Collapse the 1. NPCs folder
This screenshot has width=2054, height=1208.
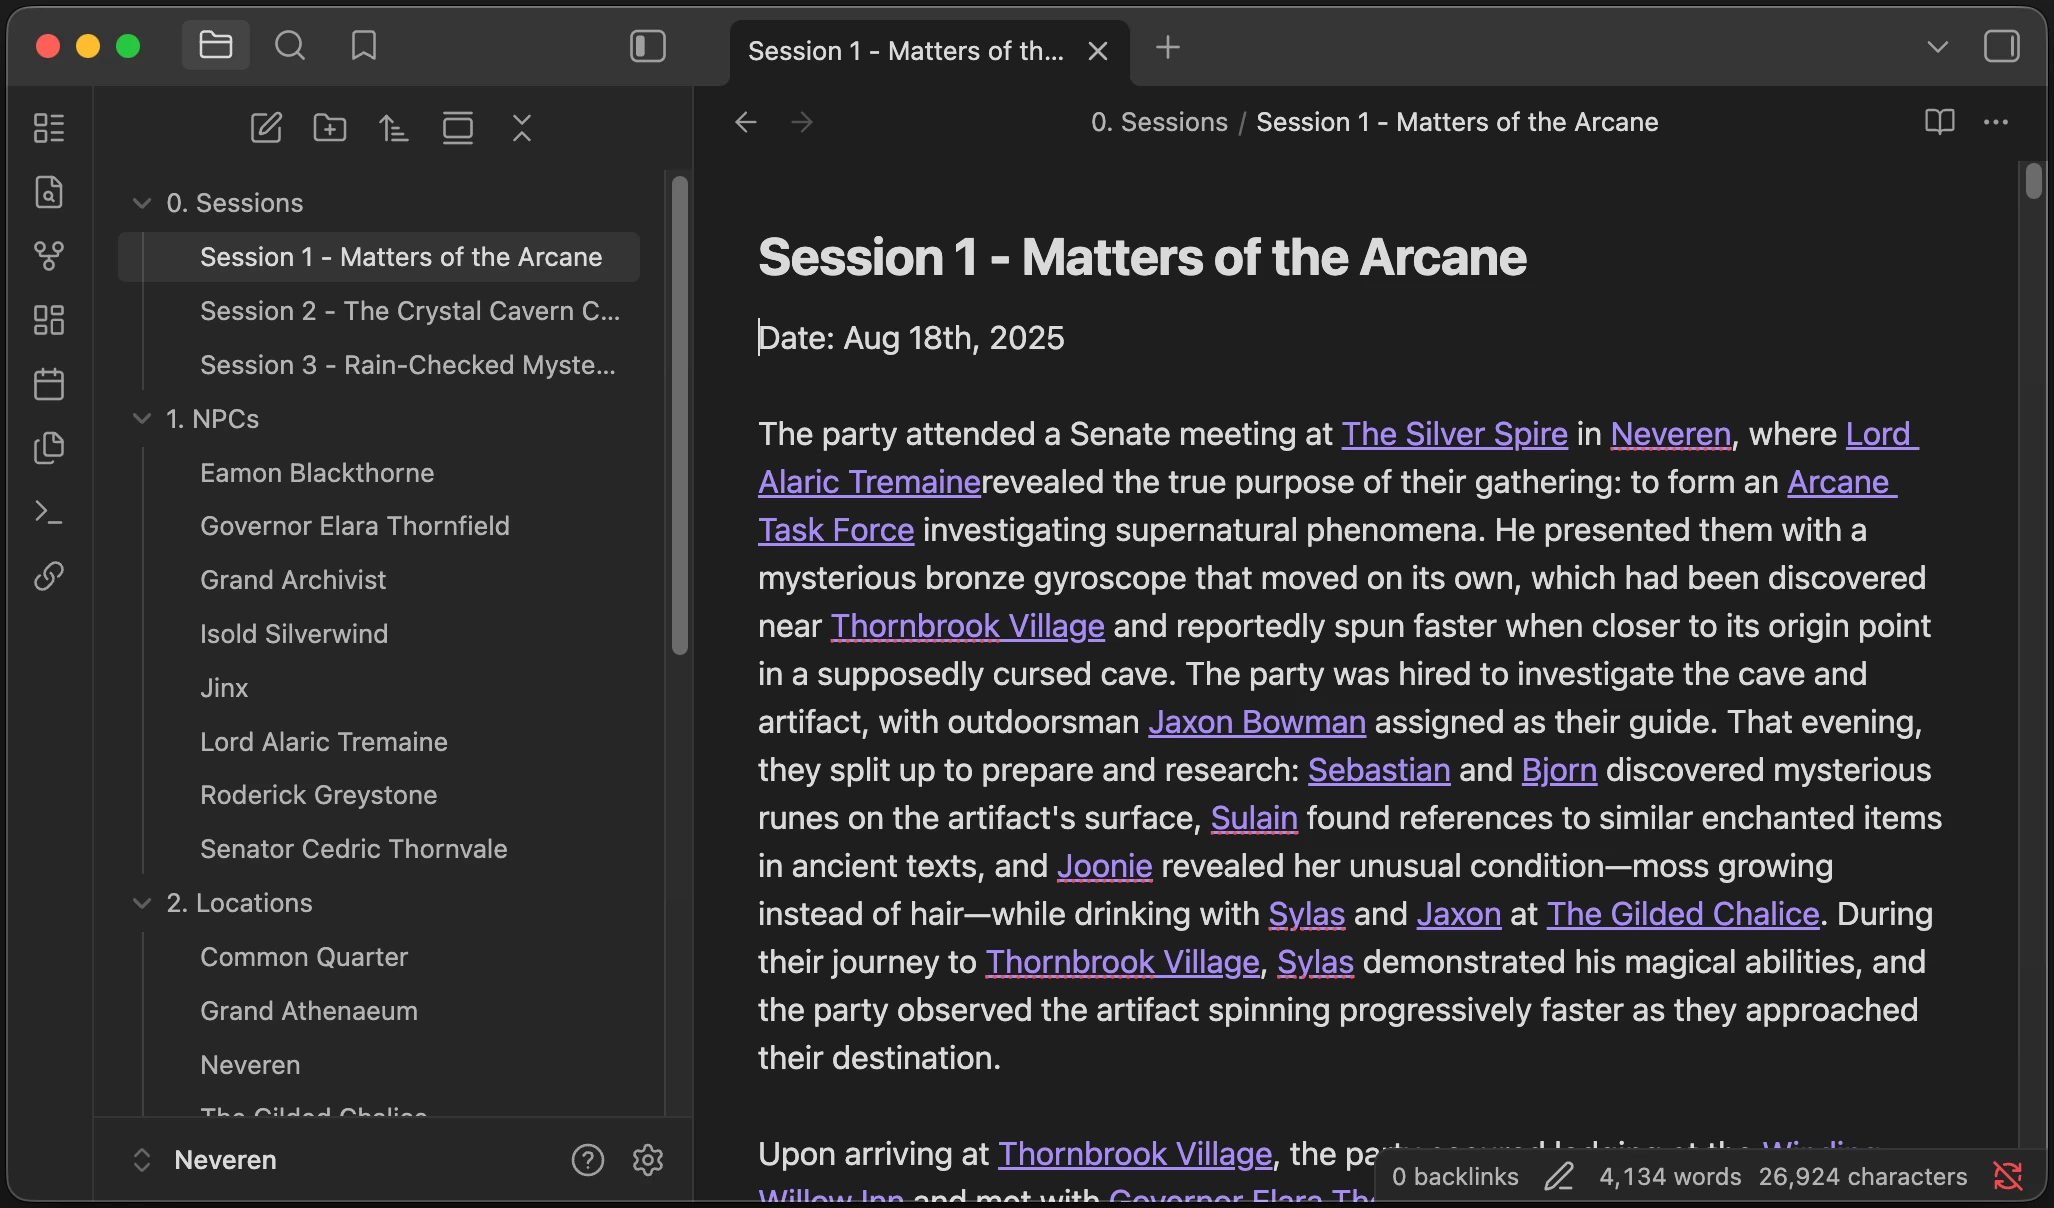(141, 419)
